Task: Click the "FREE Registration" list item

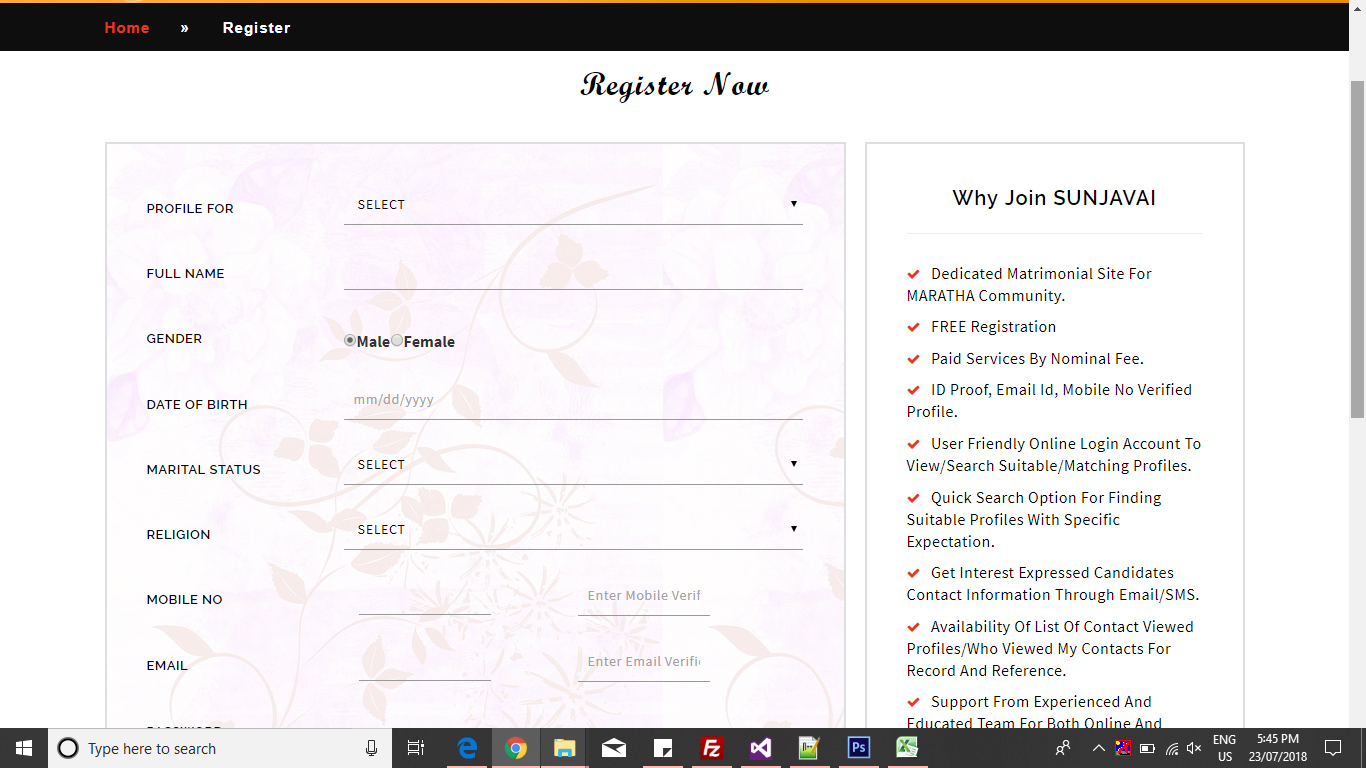Action: click(993, 327)
